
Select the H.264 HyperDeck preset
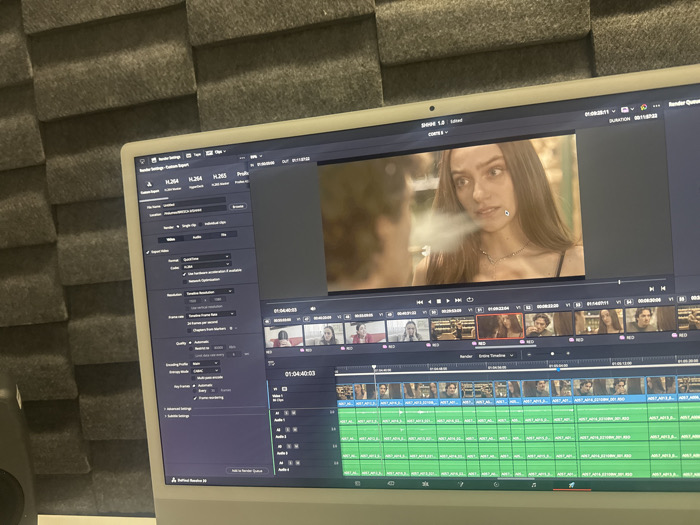pos(196,182)
